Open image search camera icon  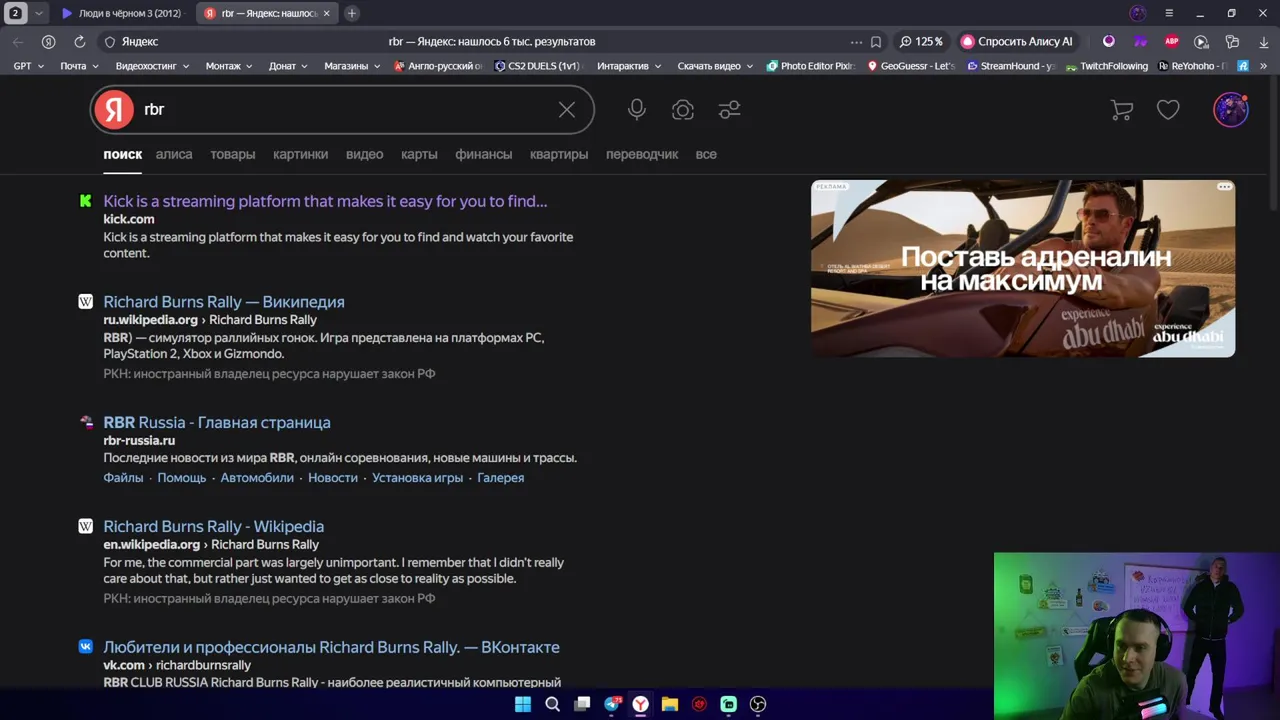(x=683, y=110)
